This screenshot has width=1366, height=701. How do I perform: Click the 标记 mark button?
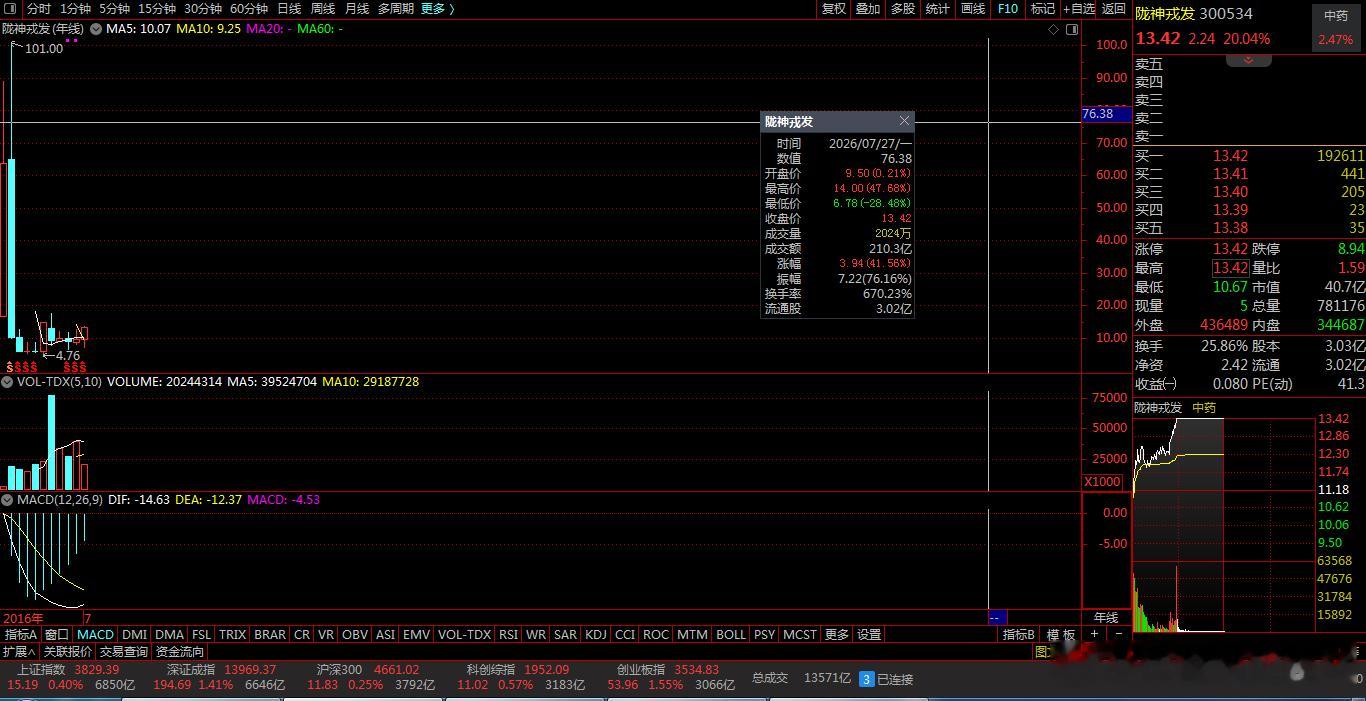tap(1043, 9)
